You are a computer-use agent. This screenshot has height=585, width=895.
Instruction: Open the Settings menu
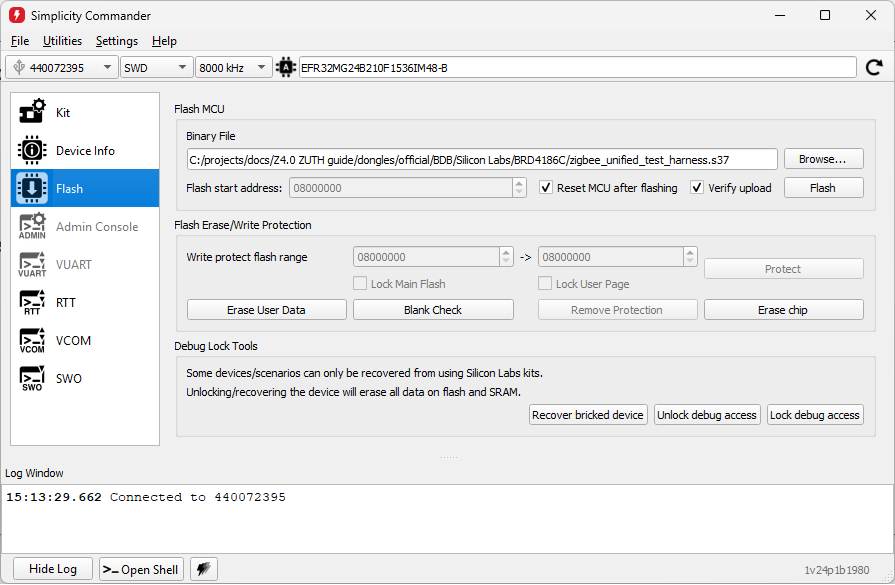point(116,41)
